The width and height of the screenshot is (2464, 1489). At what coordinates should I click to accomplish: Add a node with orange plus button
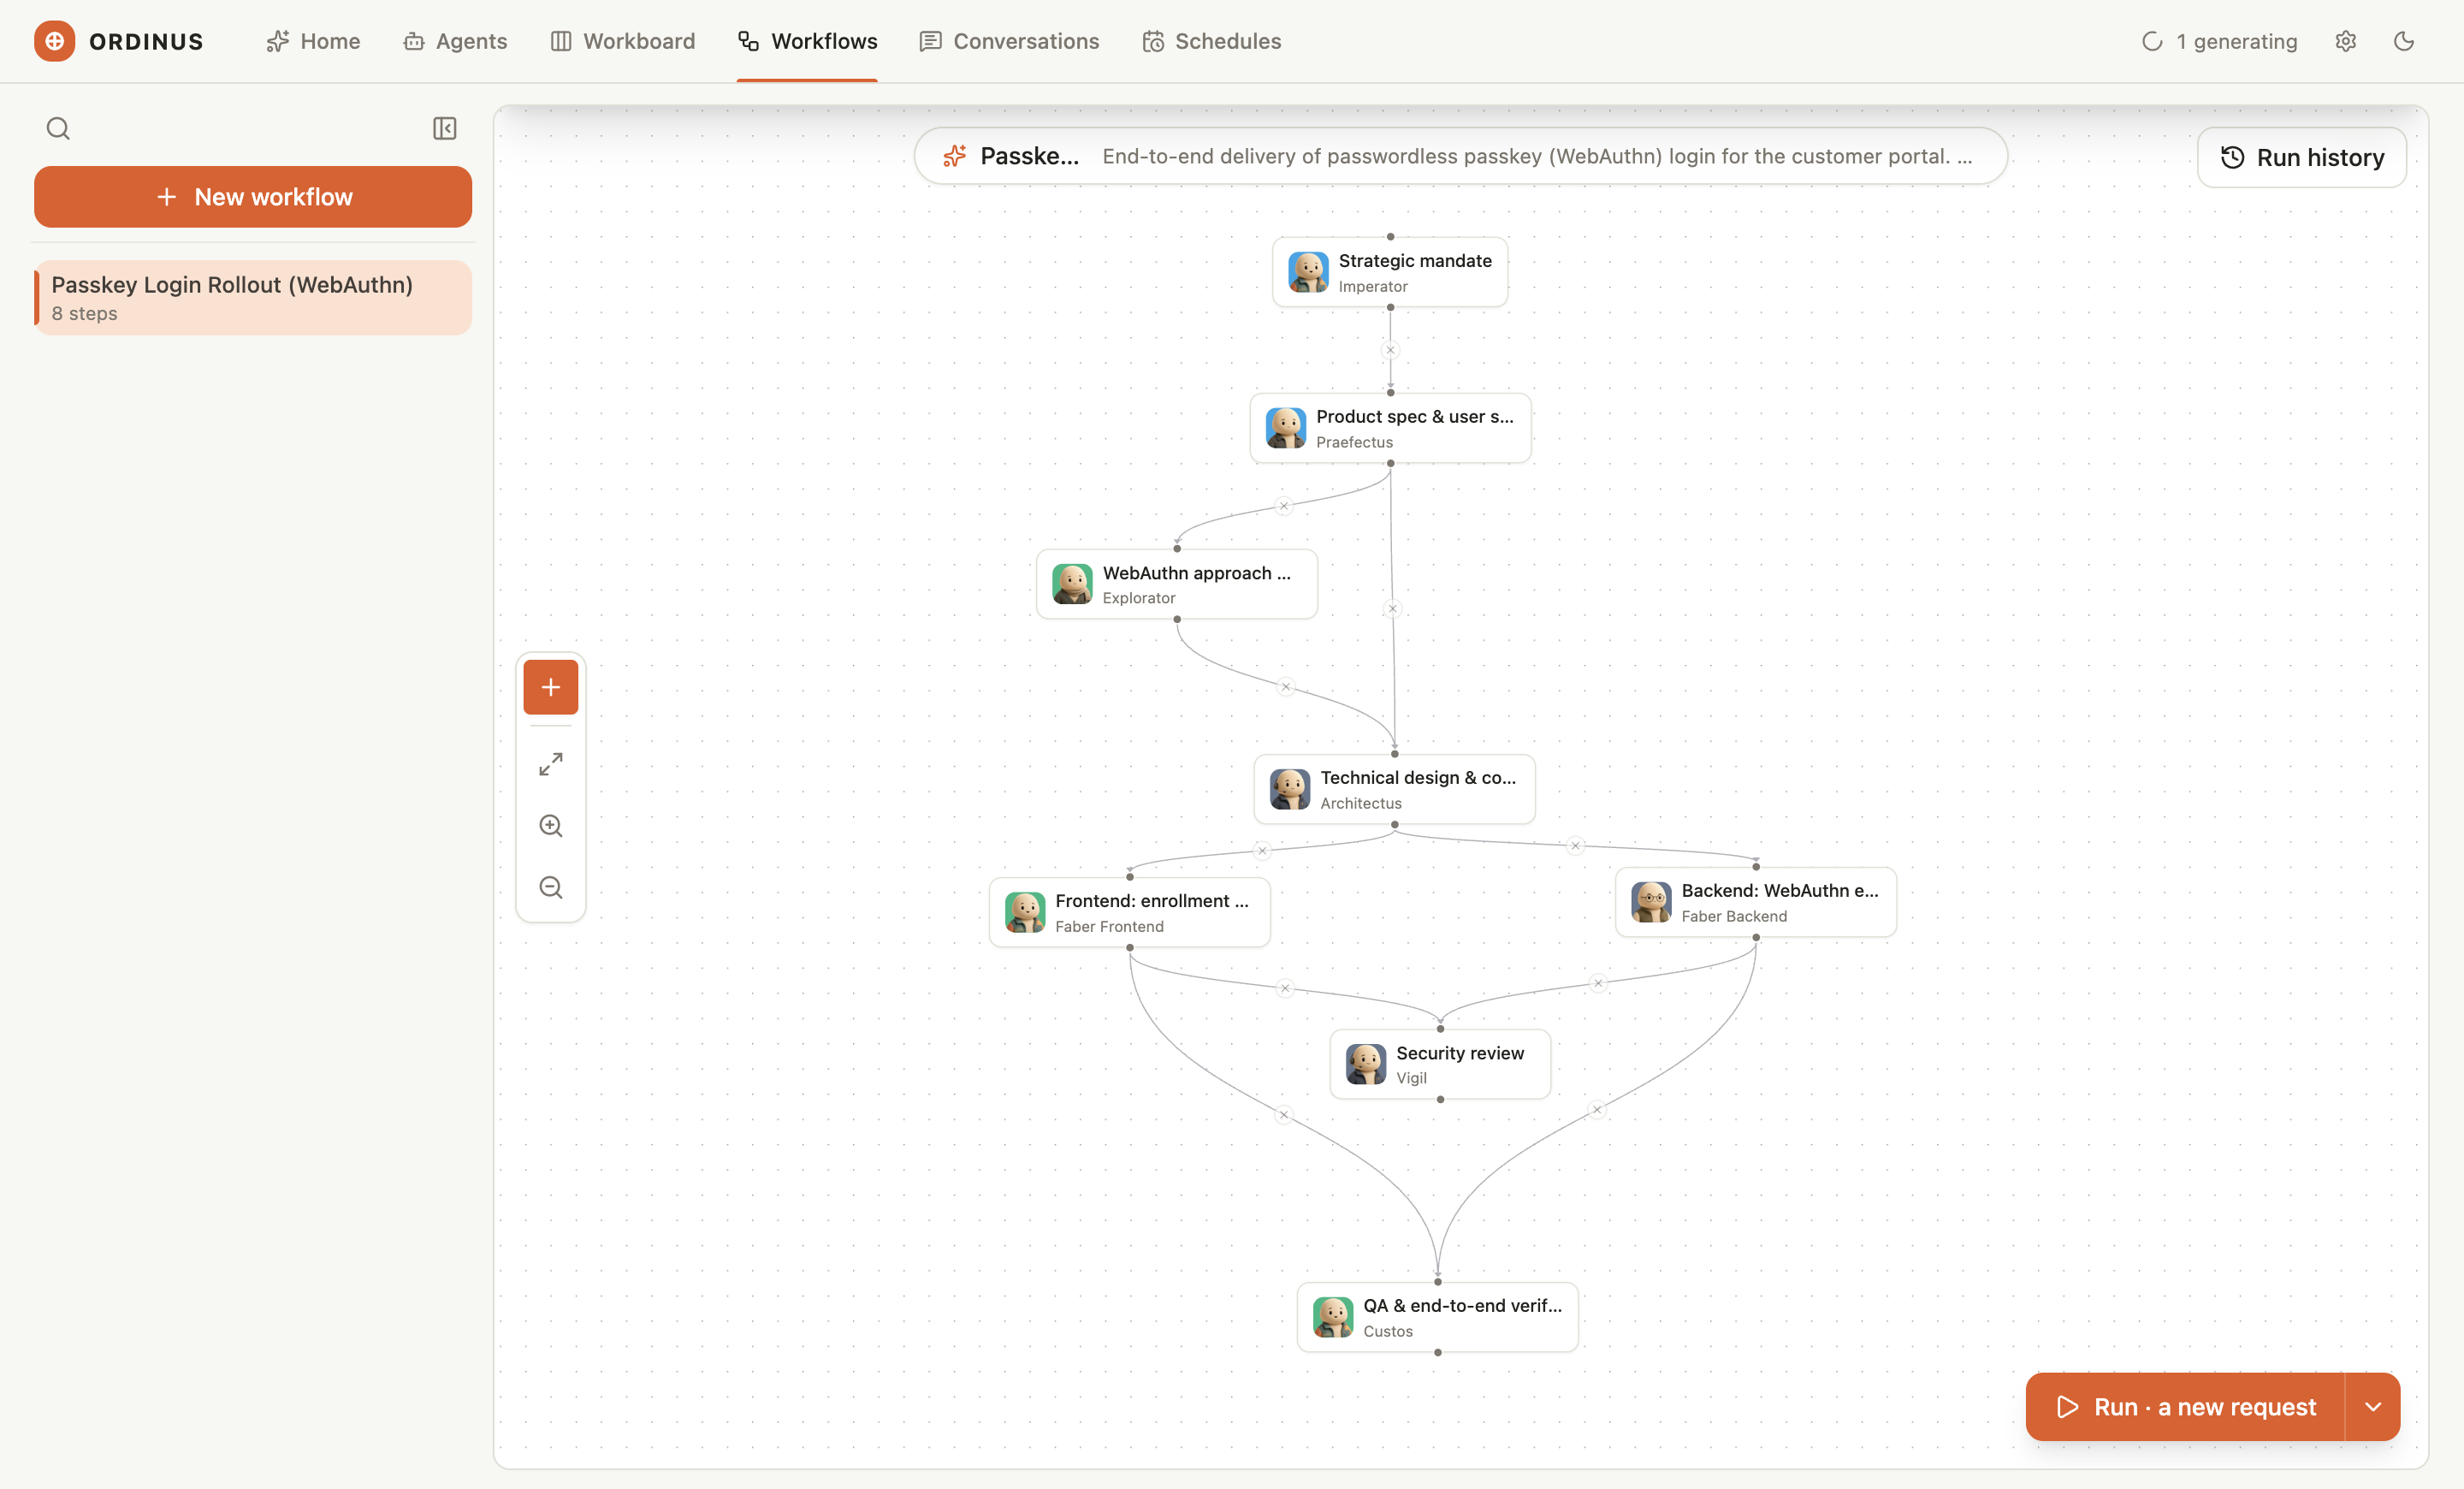pos(551,687)
